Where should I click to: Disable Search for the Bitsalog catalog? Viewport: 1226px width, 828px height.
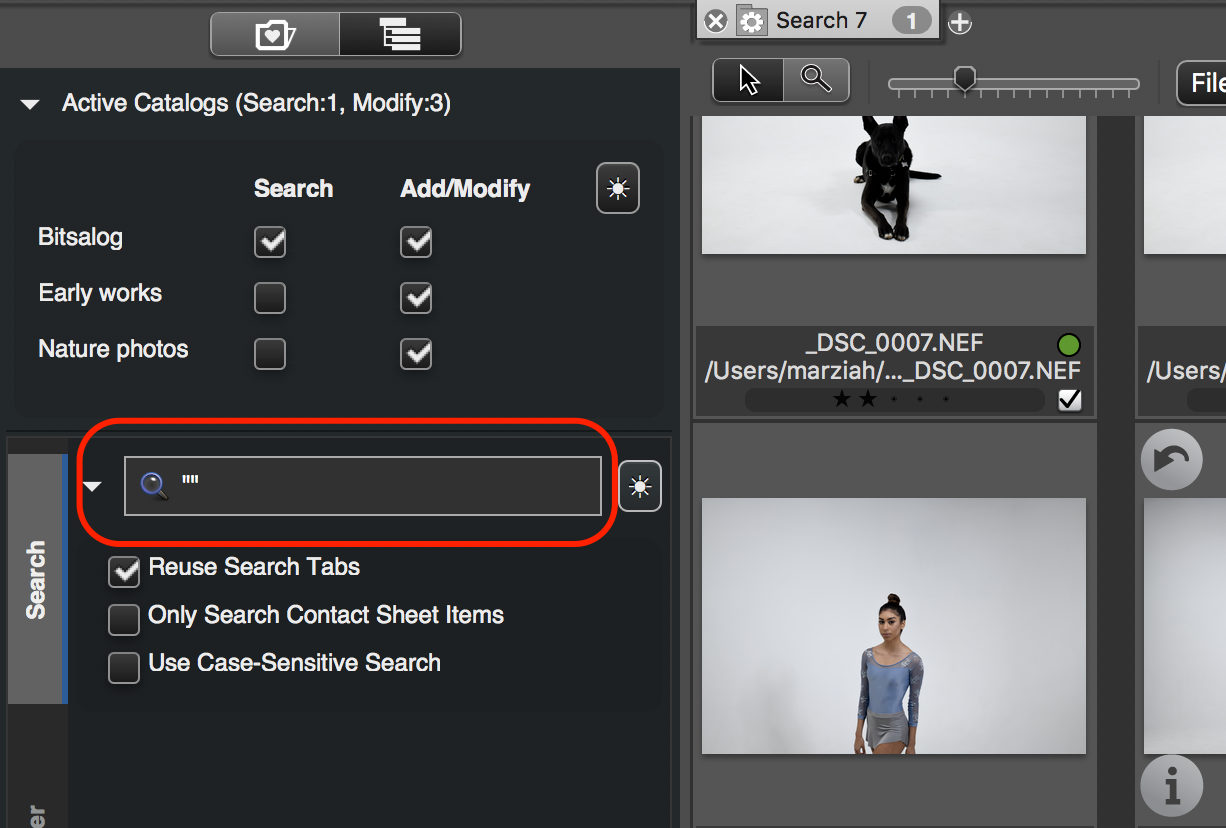point(270,242)
